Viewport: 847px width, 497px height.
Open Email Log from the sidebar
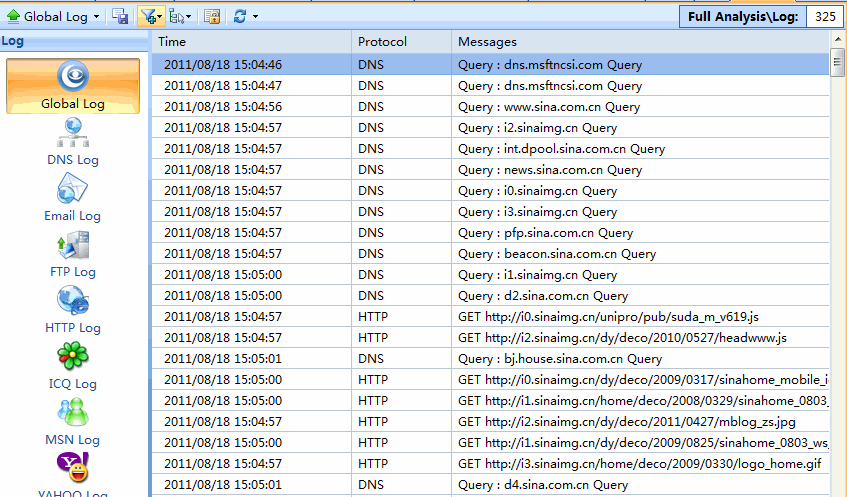coord(73,198)
